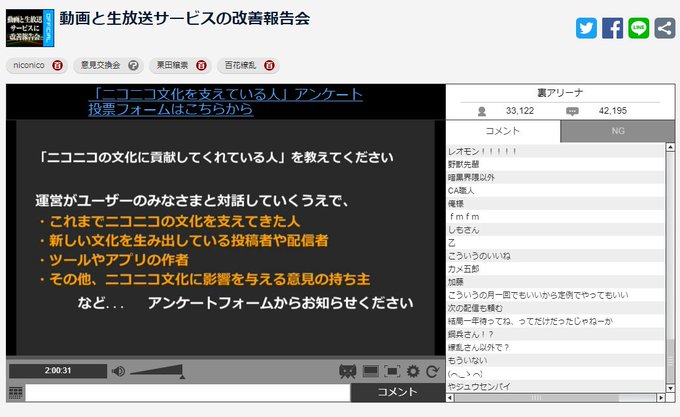The width and height of the screenshot is (680, 417).
Task: Select comment もういない
Action: (x=555, y=360)
